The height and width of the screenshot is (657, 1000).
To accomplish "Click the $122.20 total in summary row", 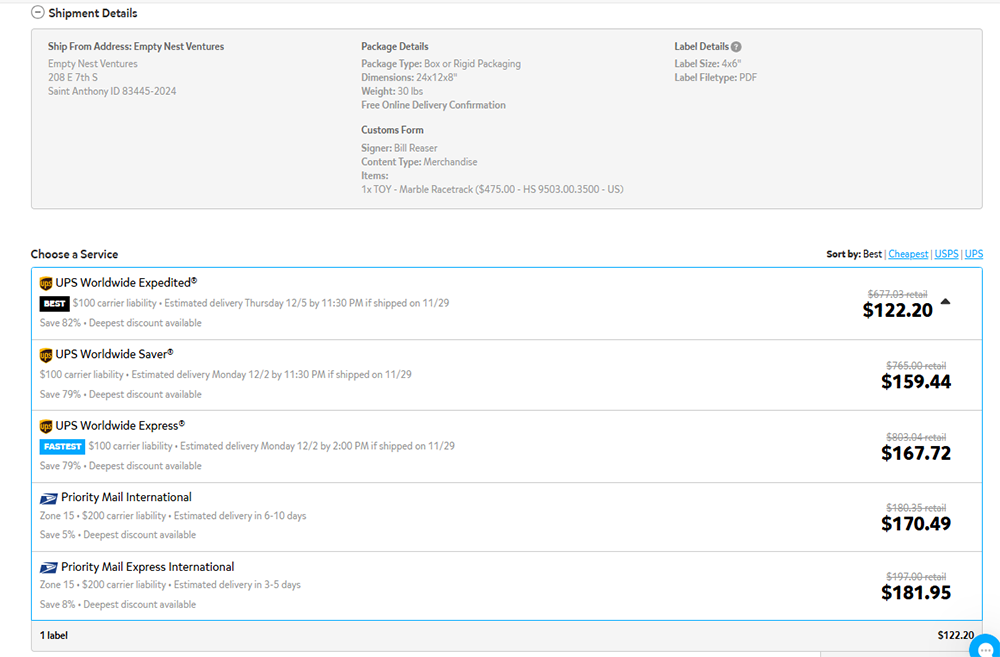I will coord(955,635).
